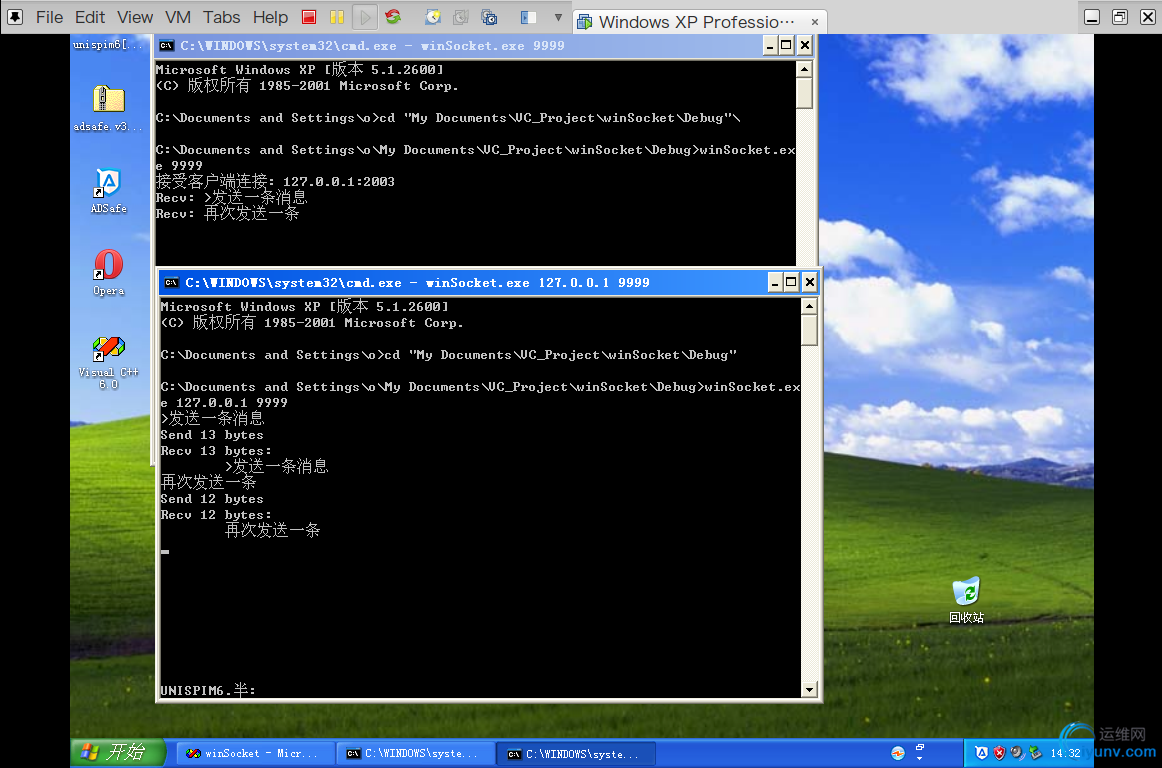Switch to the rightmost cmd taskbar button

pyautogui.click(x=575, y=754)
